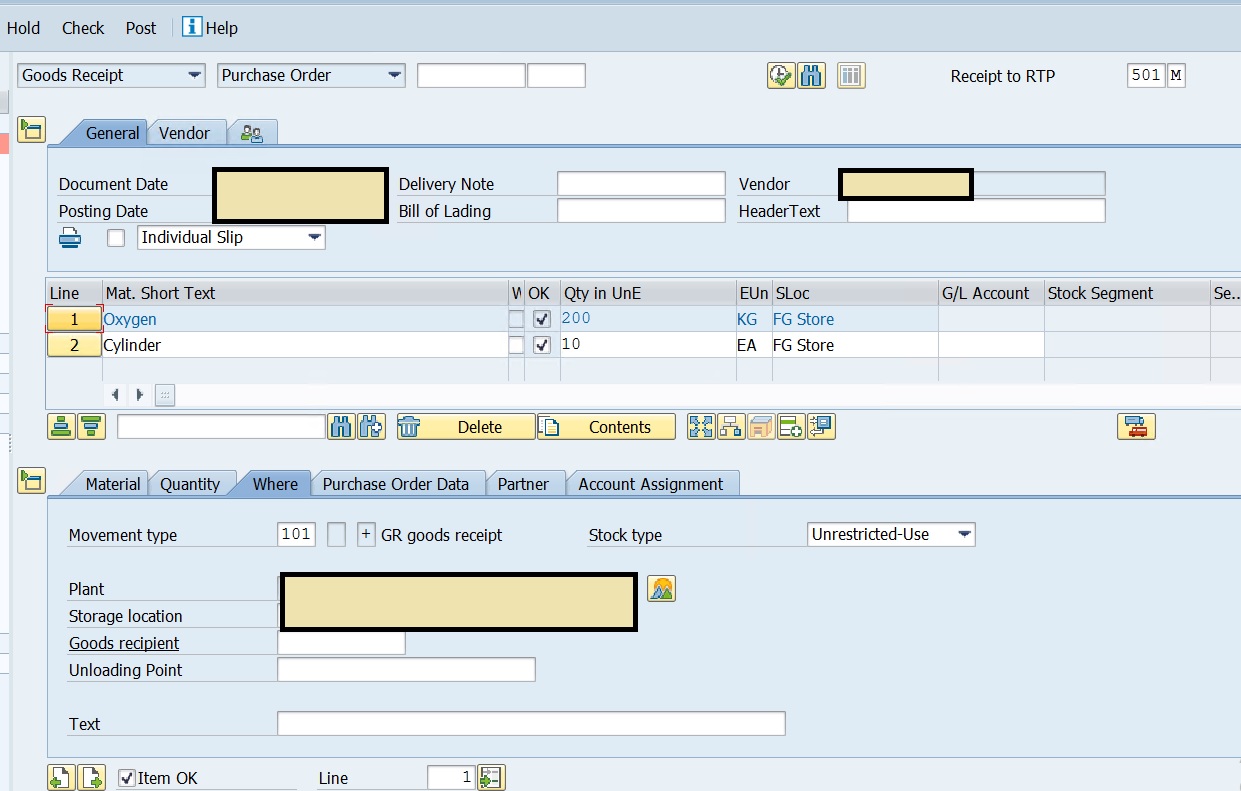Click Post in the top toolbar

pos(141,28)
